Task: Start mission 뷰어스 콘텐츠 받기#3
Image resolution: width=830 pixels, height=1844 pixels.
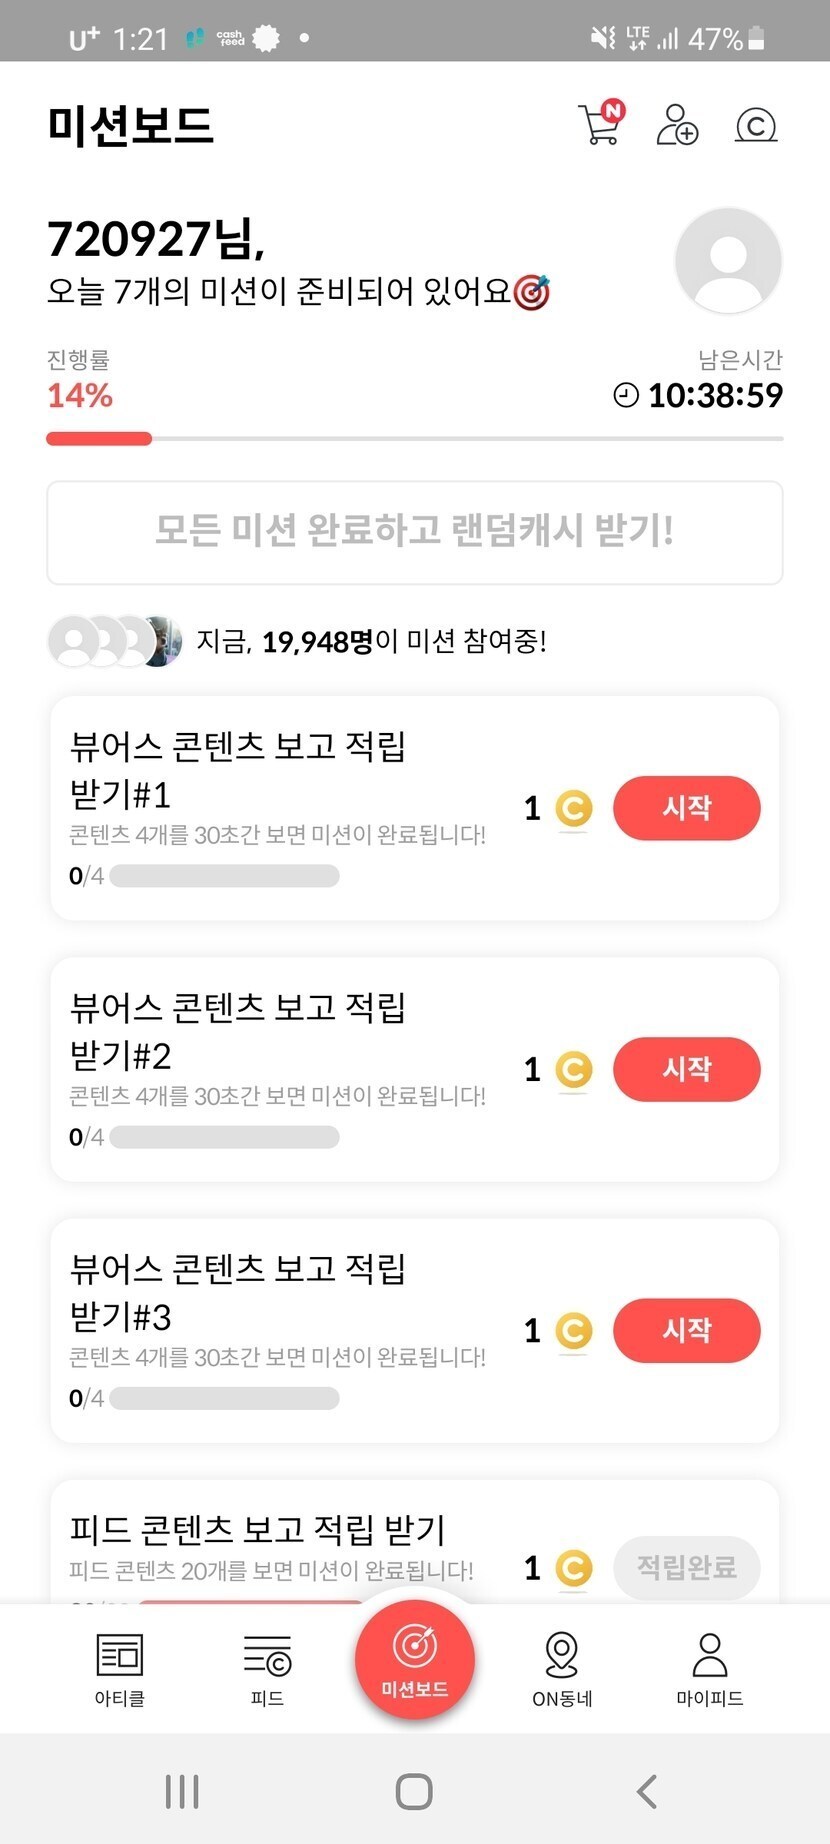Action: [x=686, y=1330]
